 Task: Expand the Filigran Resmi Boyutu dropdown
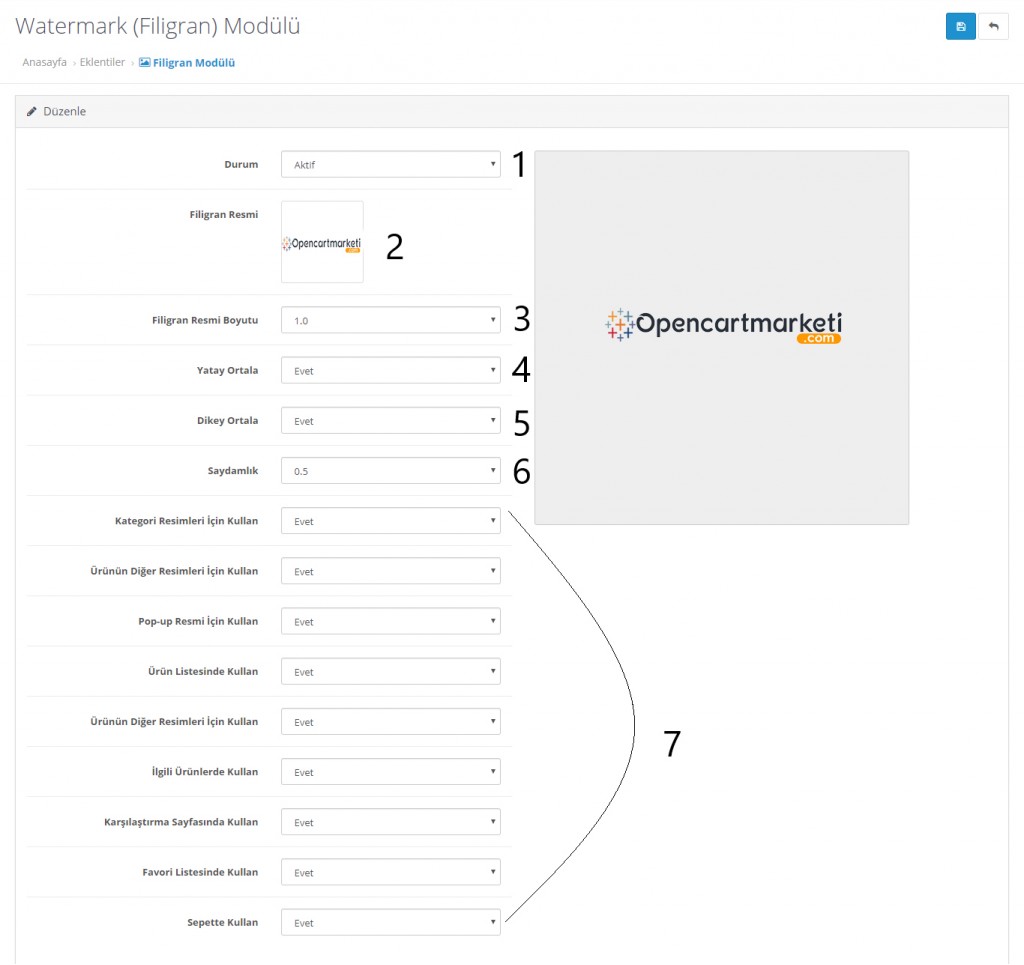coord(390,320)
